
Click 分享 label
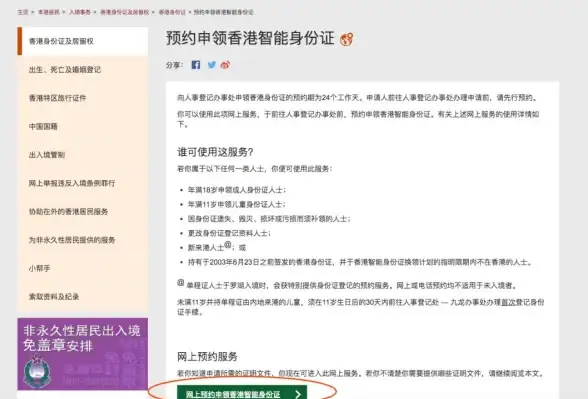pyautogui.click(x=174, y=65)
